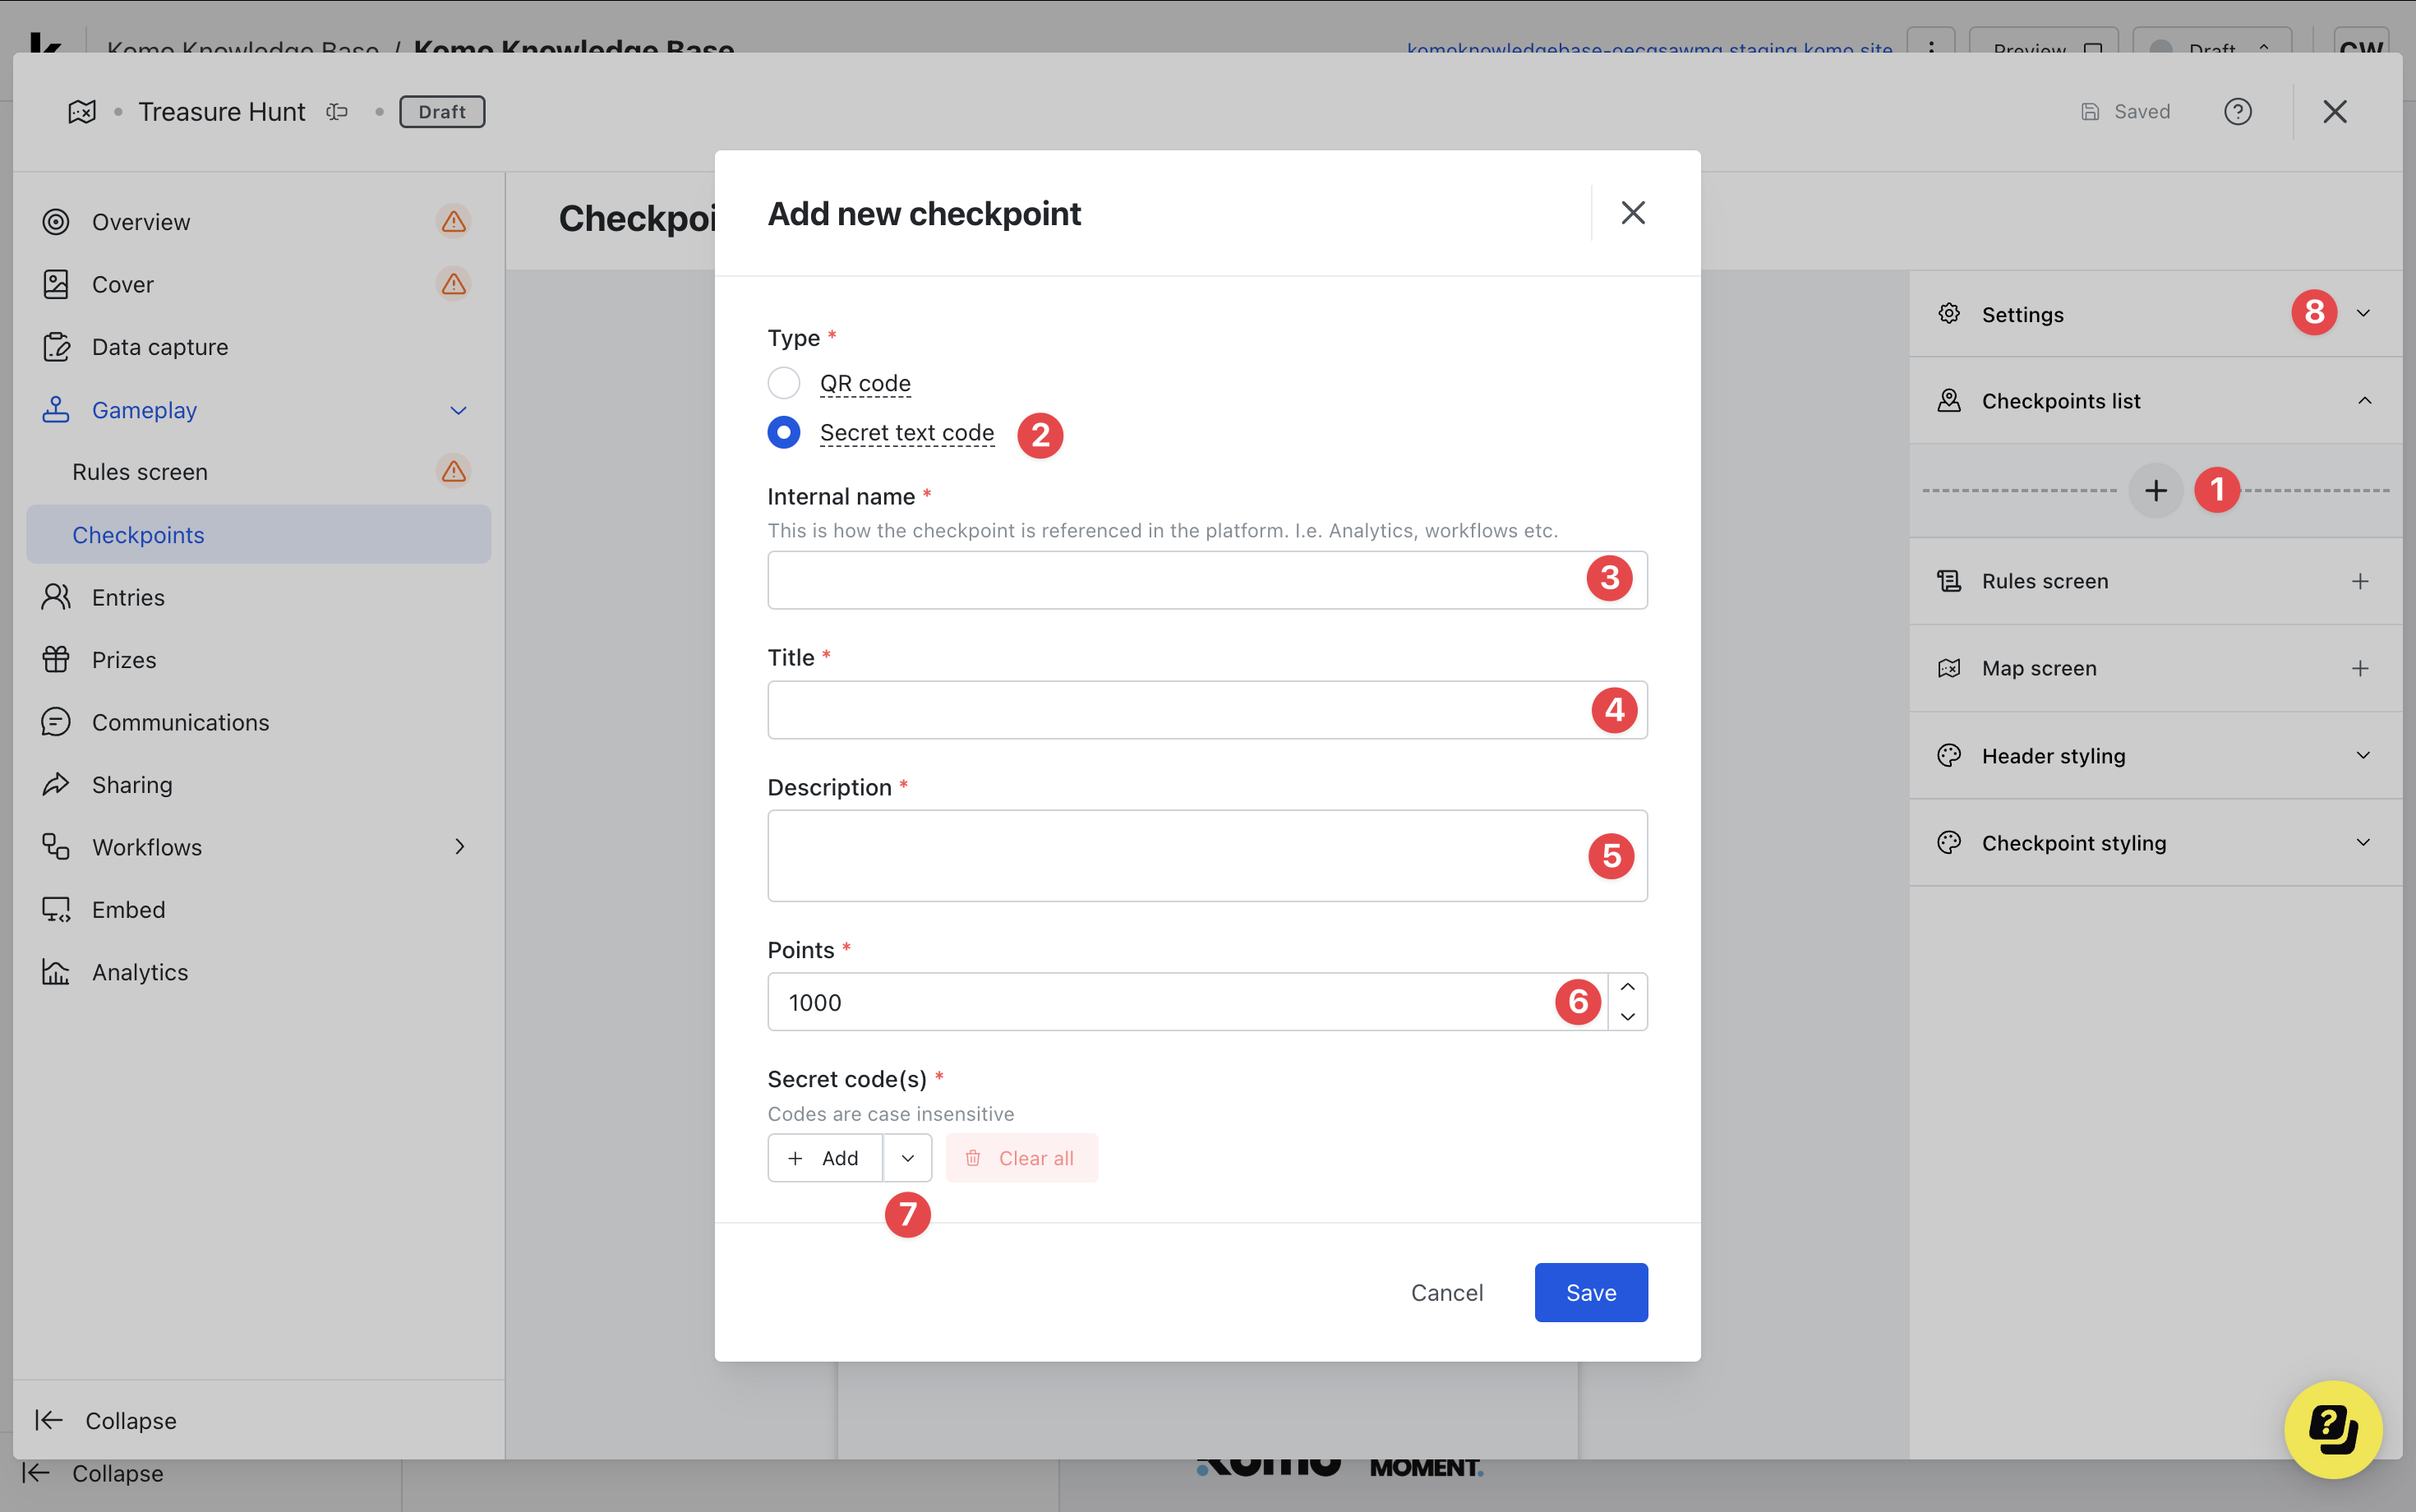Image resolution: width=2416 pixels, height=1512 pixels.
Task: Click the warning icon next to Cover
Action: (454, 284)
